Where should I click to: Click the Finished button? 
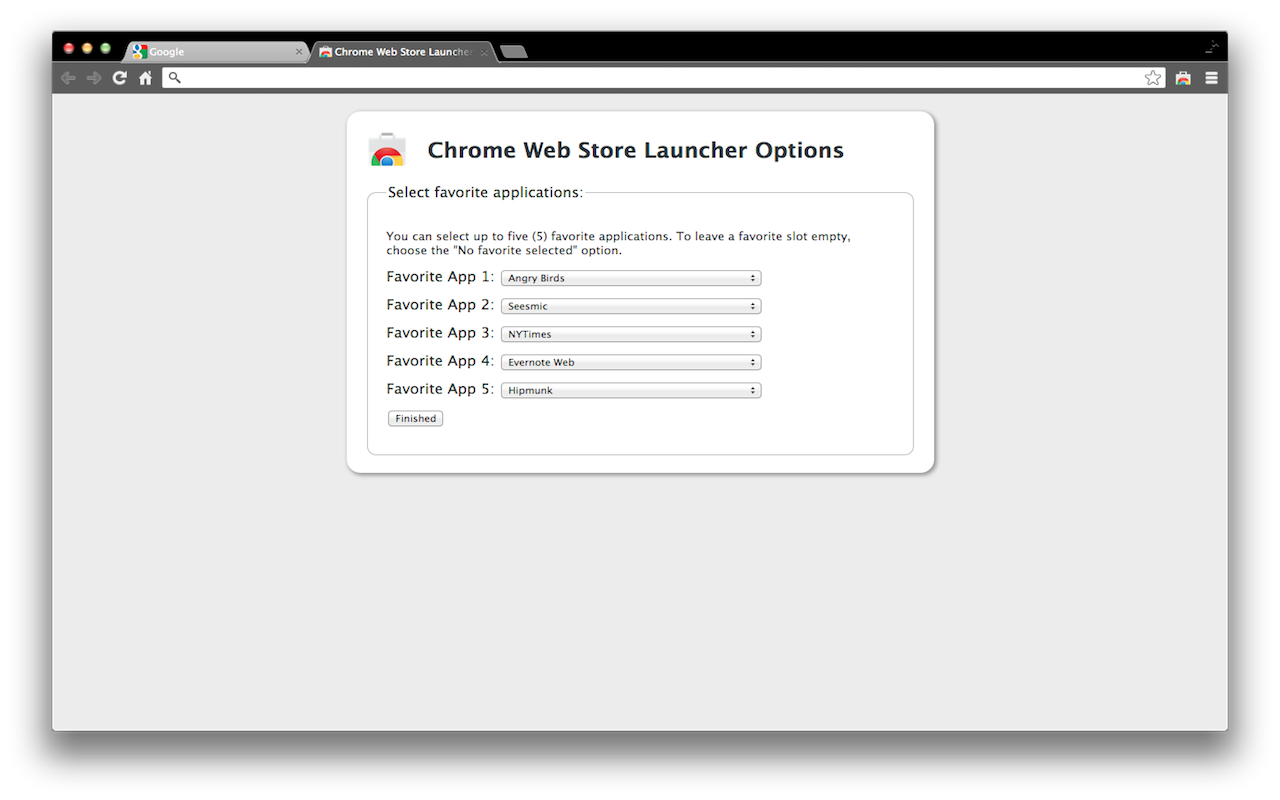click(415, 418)
